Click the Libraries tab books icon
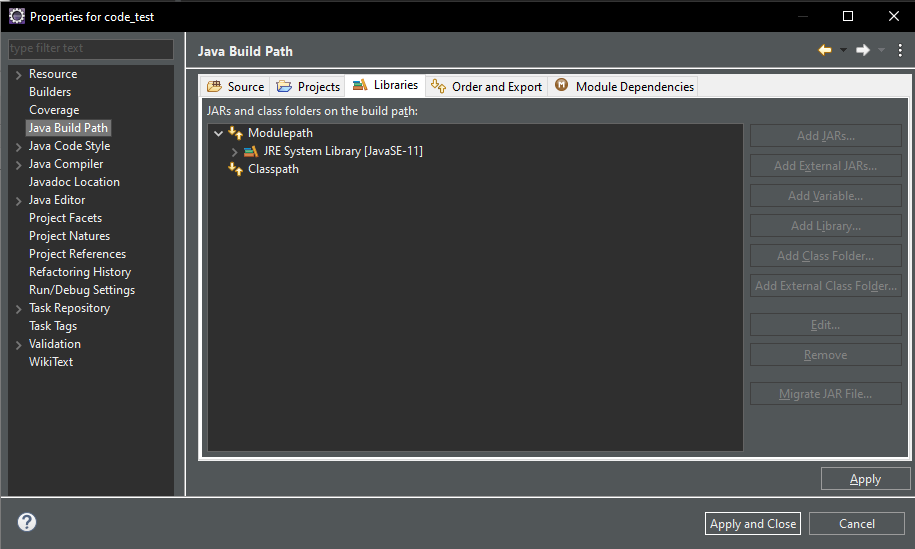Screen dimensions: 915x549 (359, 85)
